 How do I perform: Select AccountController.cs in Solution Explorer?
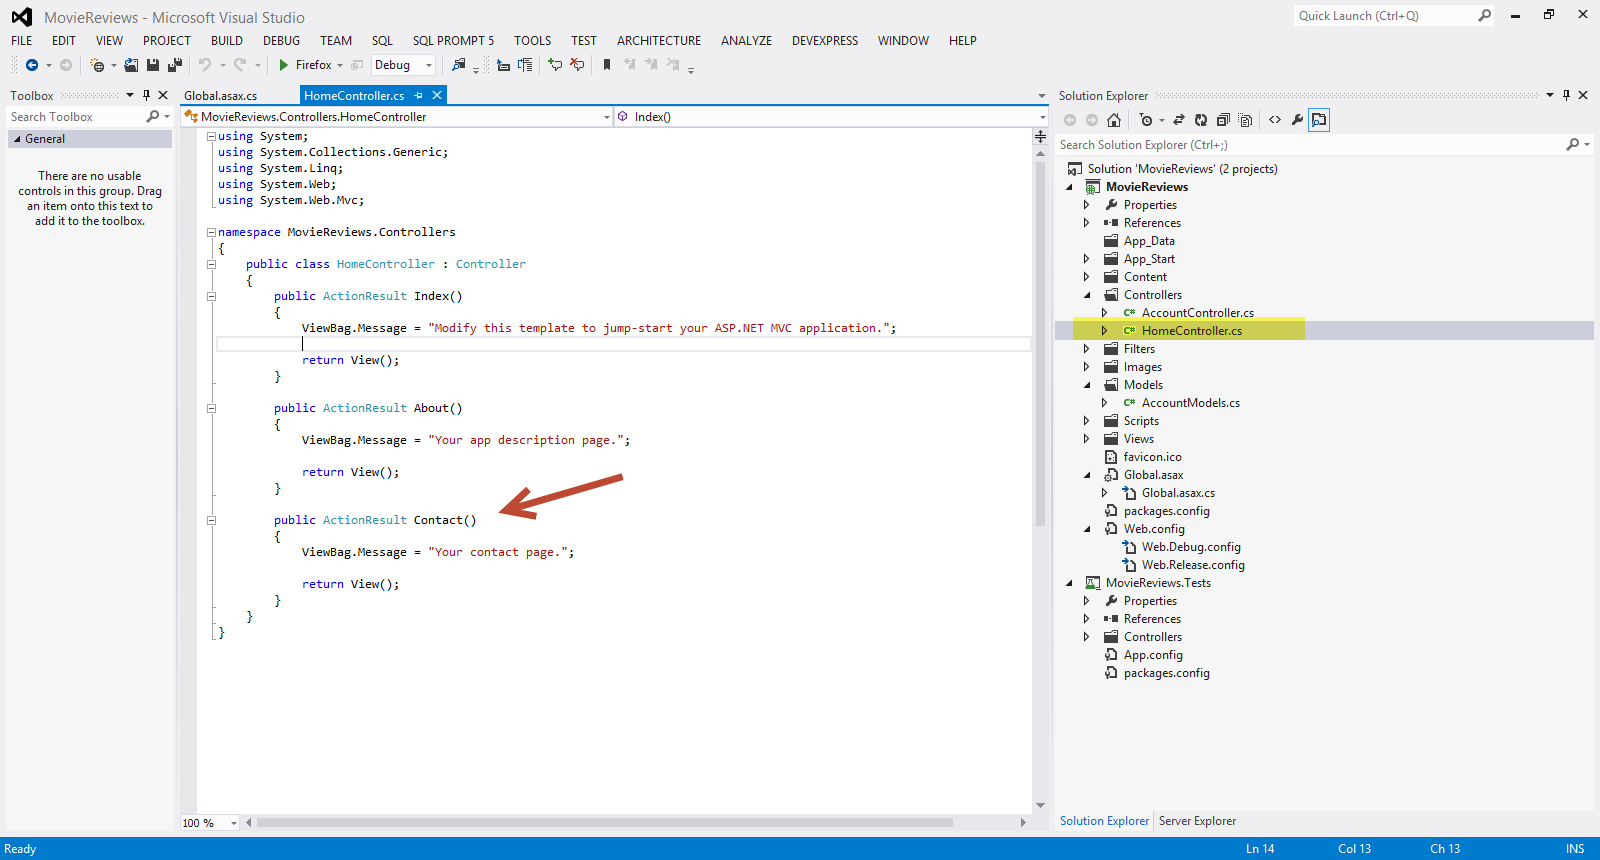(1198, 313)
